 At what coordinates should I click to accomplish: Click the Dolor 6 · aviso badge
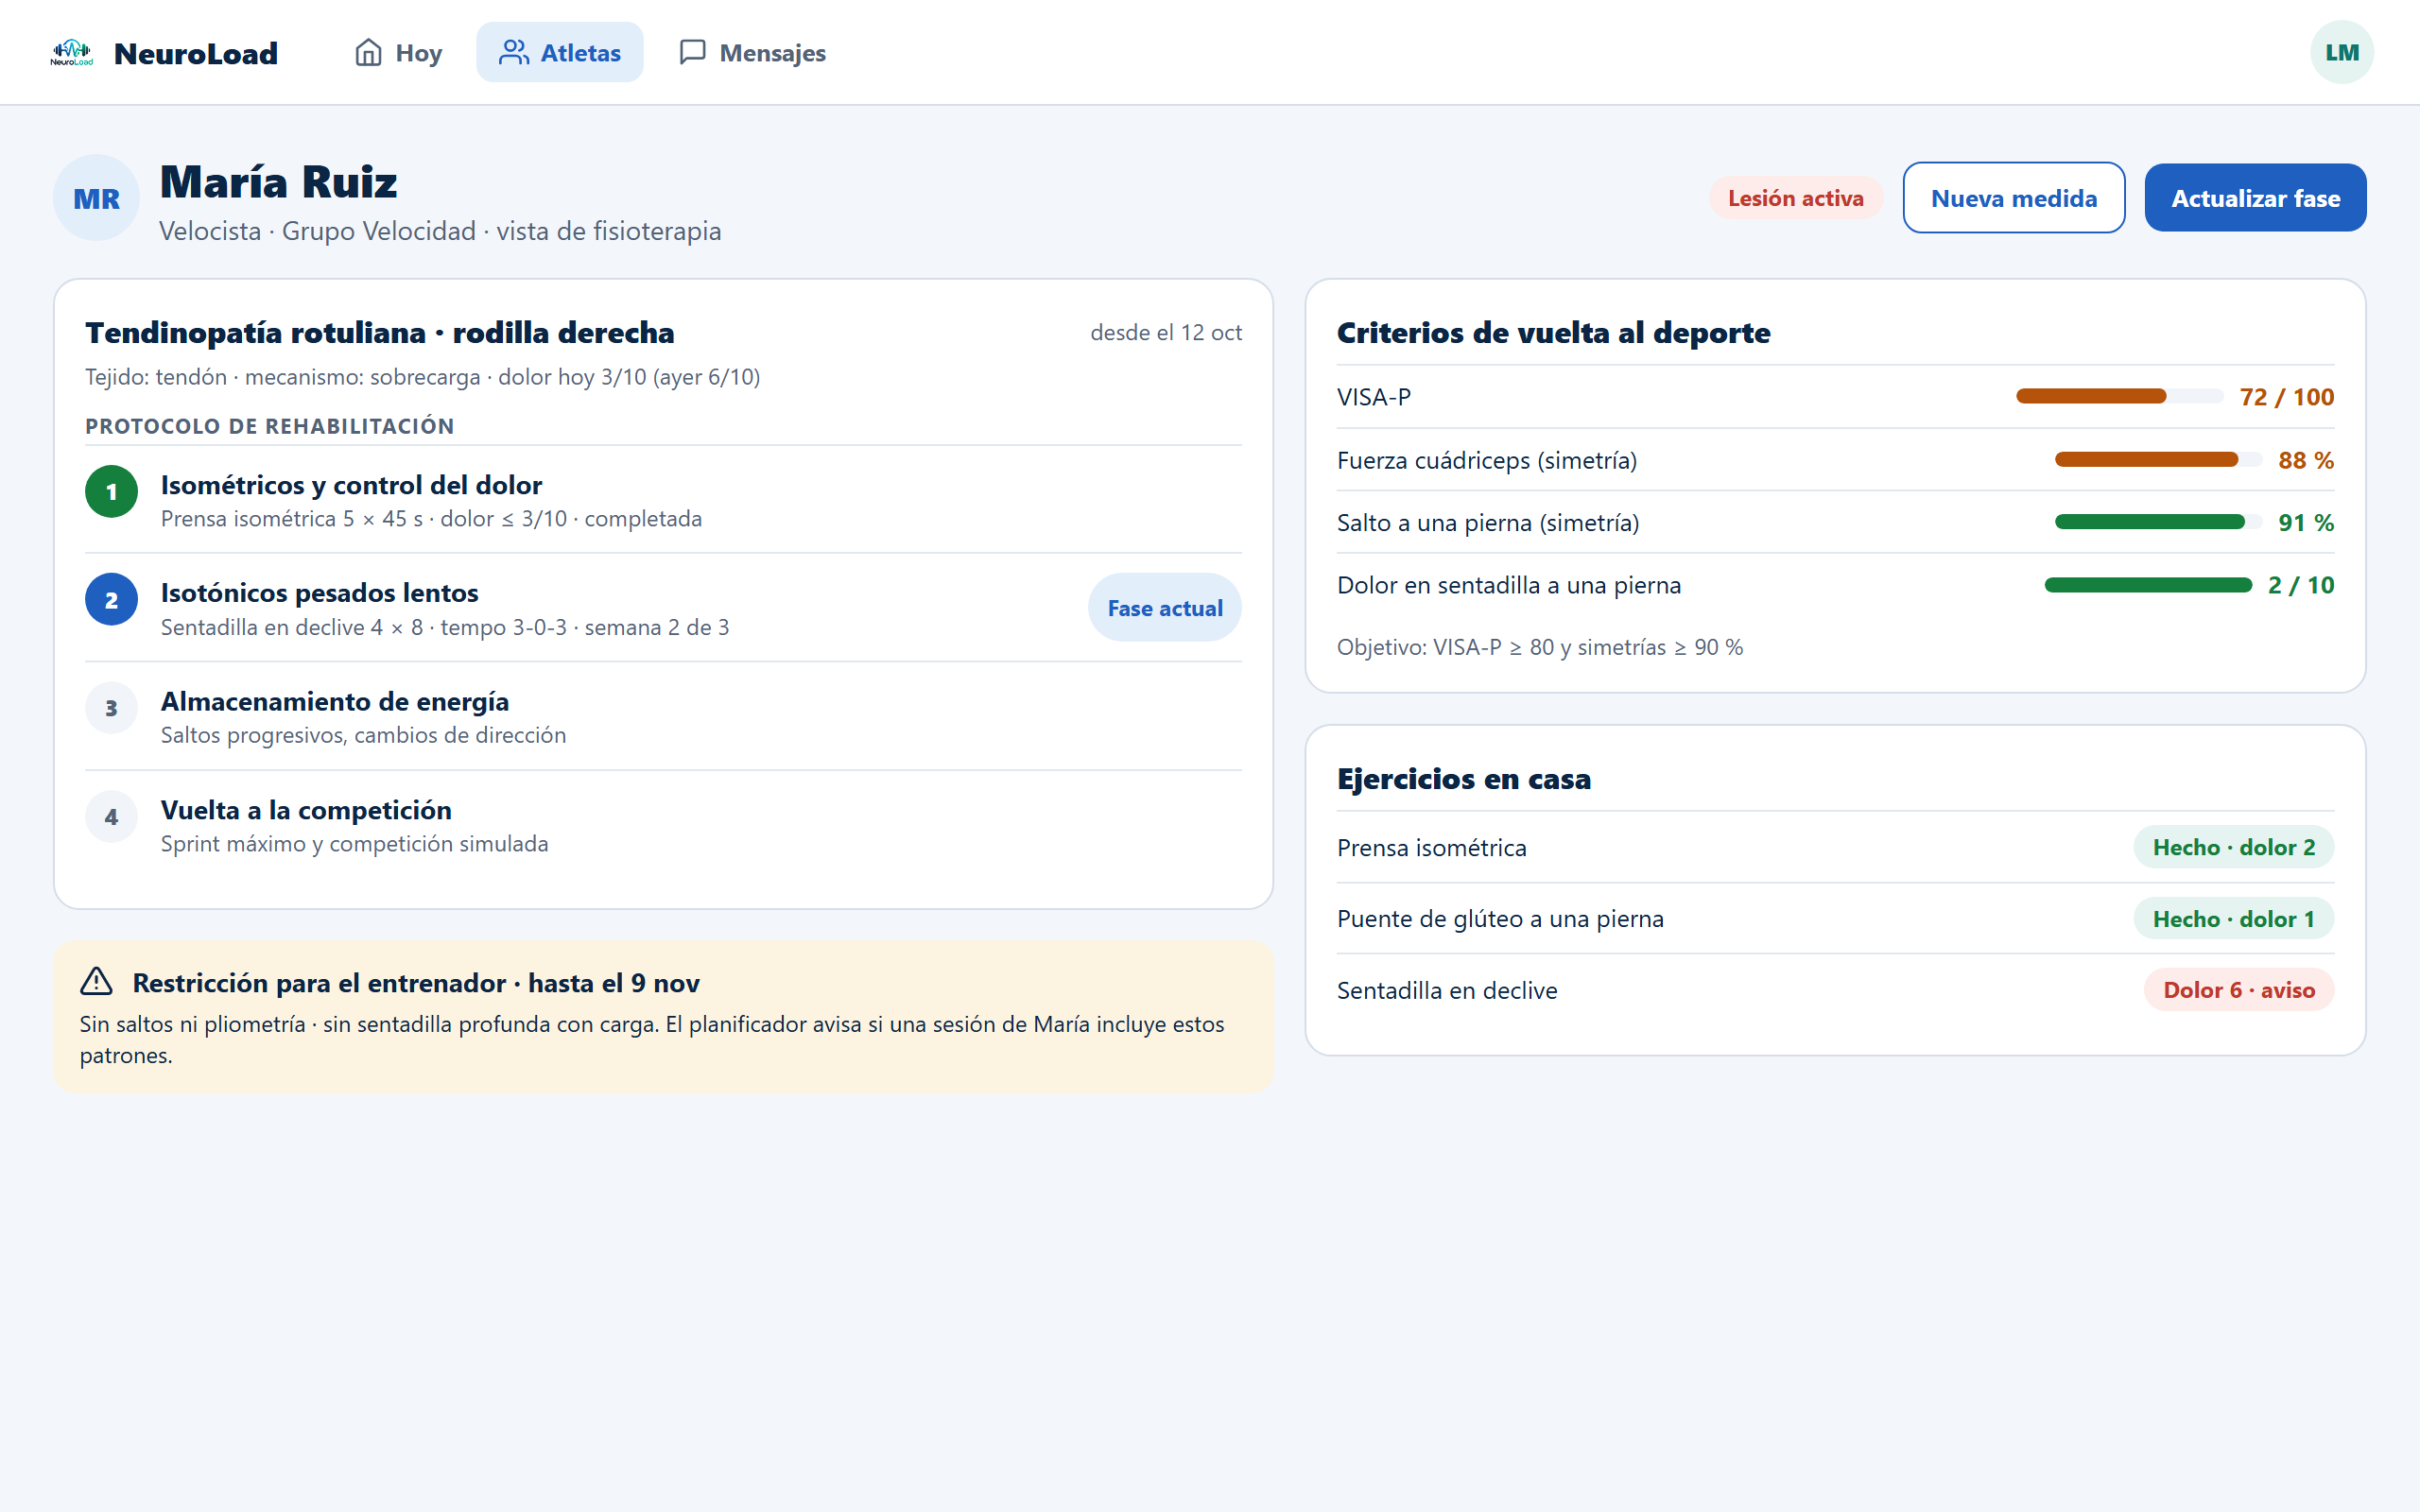[x=2238, y=990]
